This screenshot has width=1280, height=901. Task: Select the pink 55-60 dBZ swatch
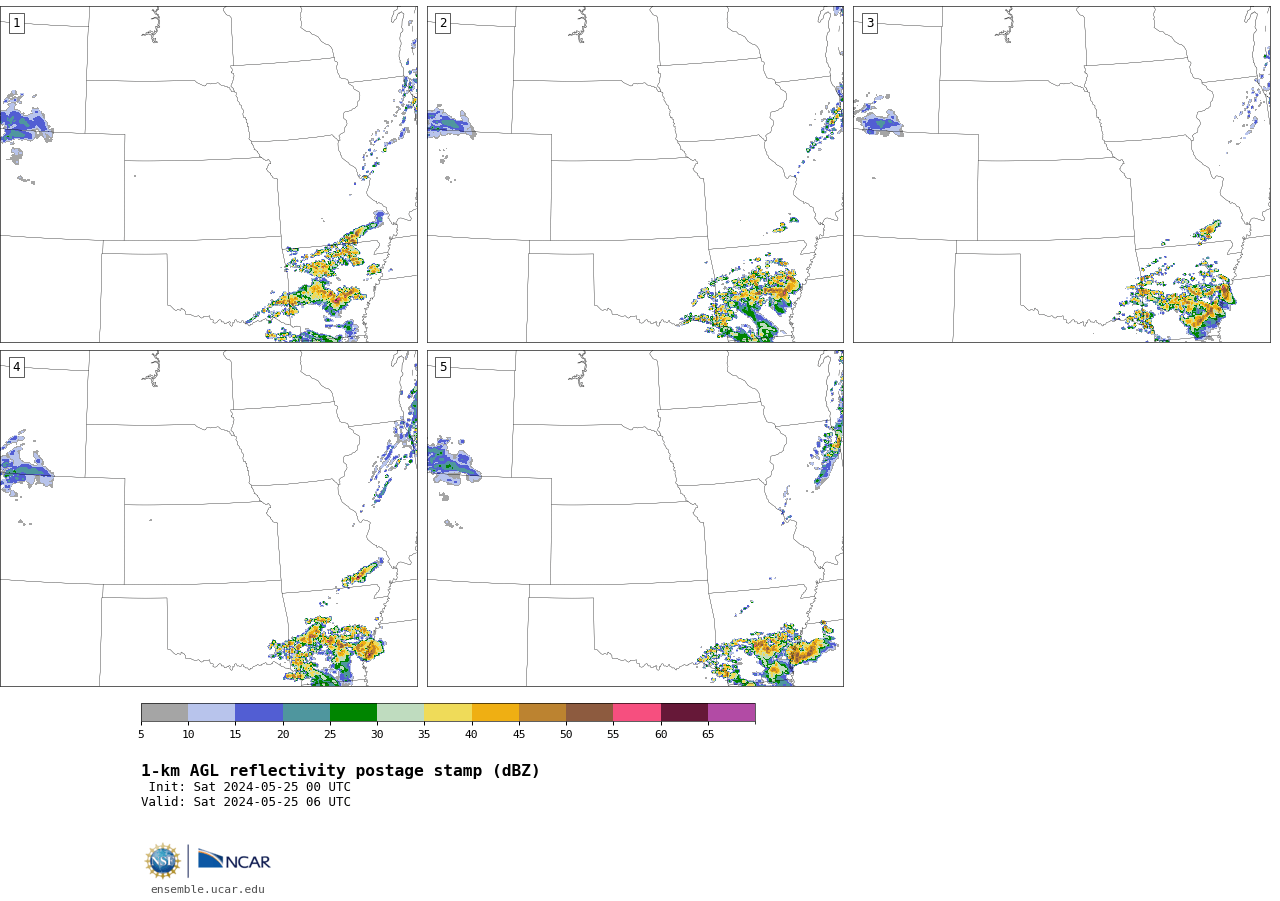(637, 712)
